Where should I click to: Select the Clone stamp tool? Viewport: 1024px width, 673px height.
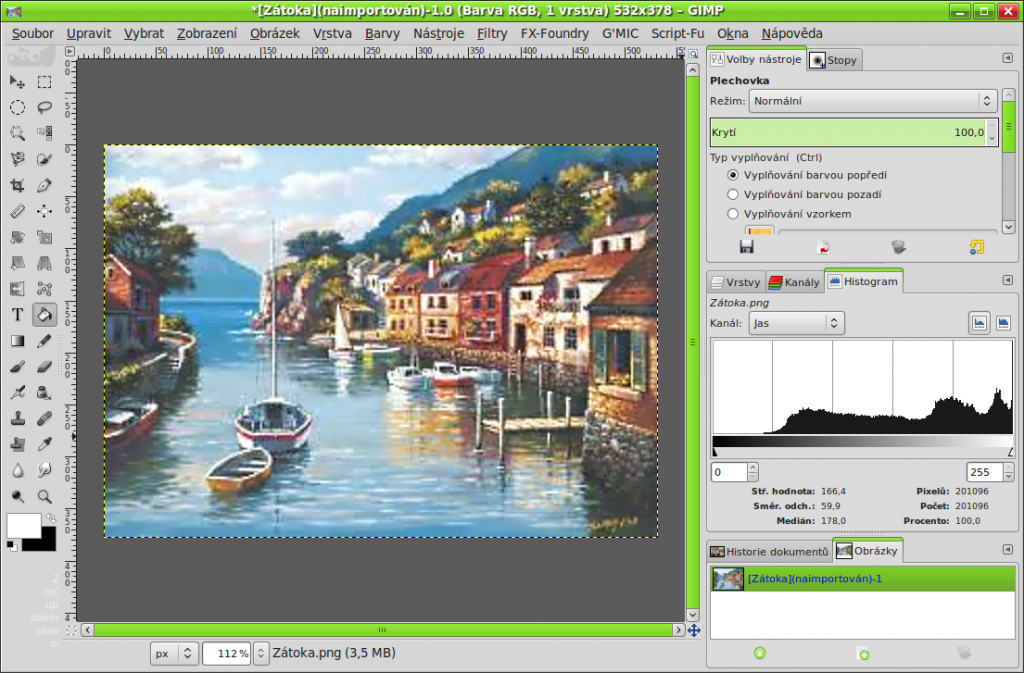18,418
